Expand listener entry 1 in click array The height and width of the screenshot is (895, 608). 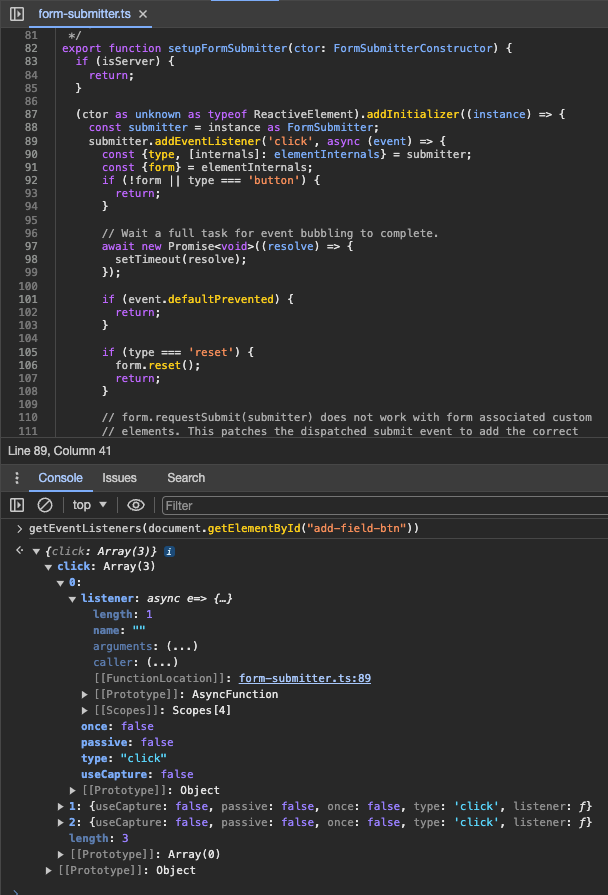(x=61, y=807)
